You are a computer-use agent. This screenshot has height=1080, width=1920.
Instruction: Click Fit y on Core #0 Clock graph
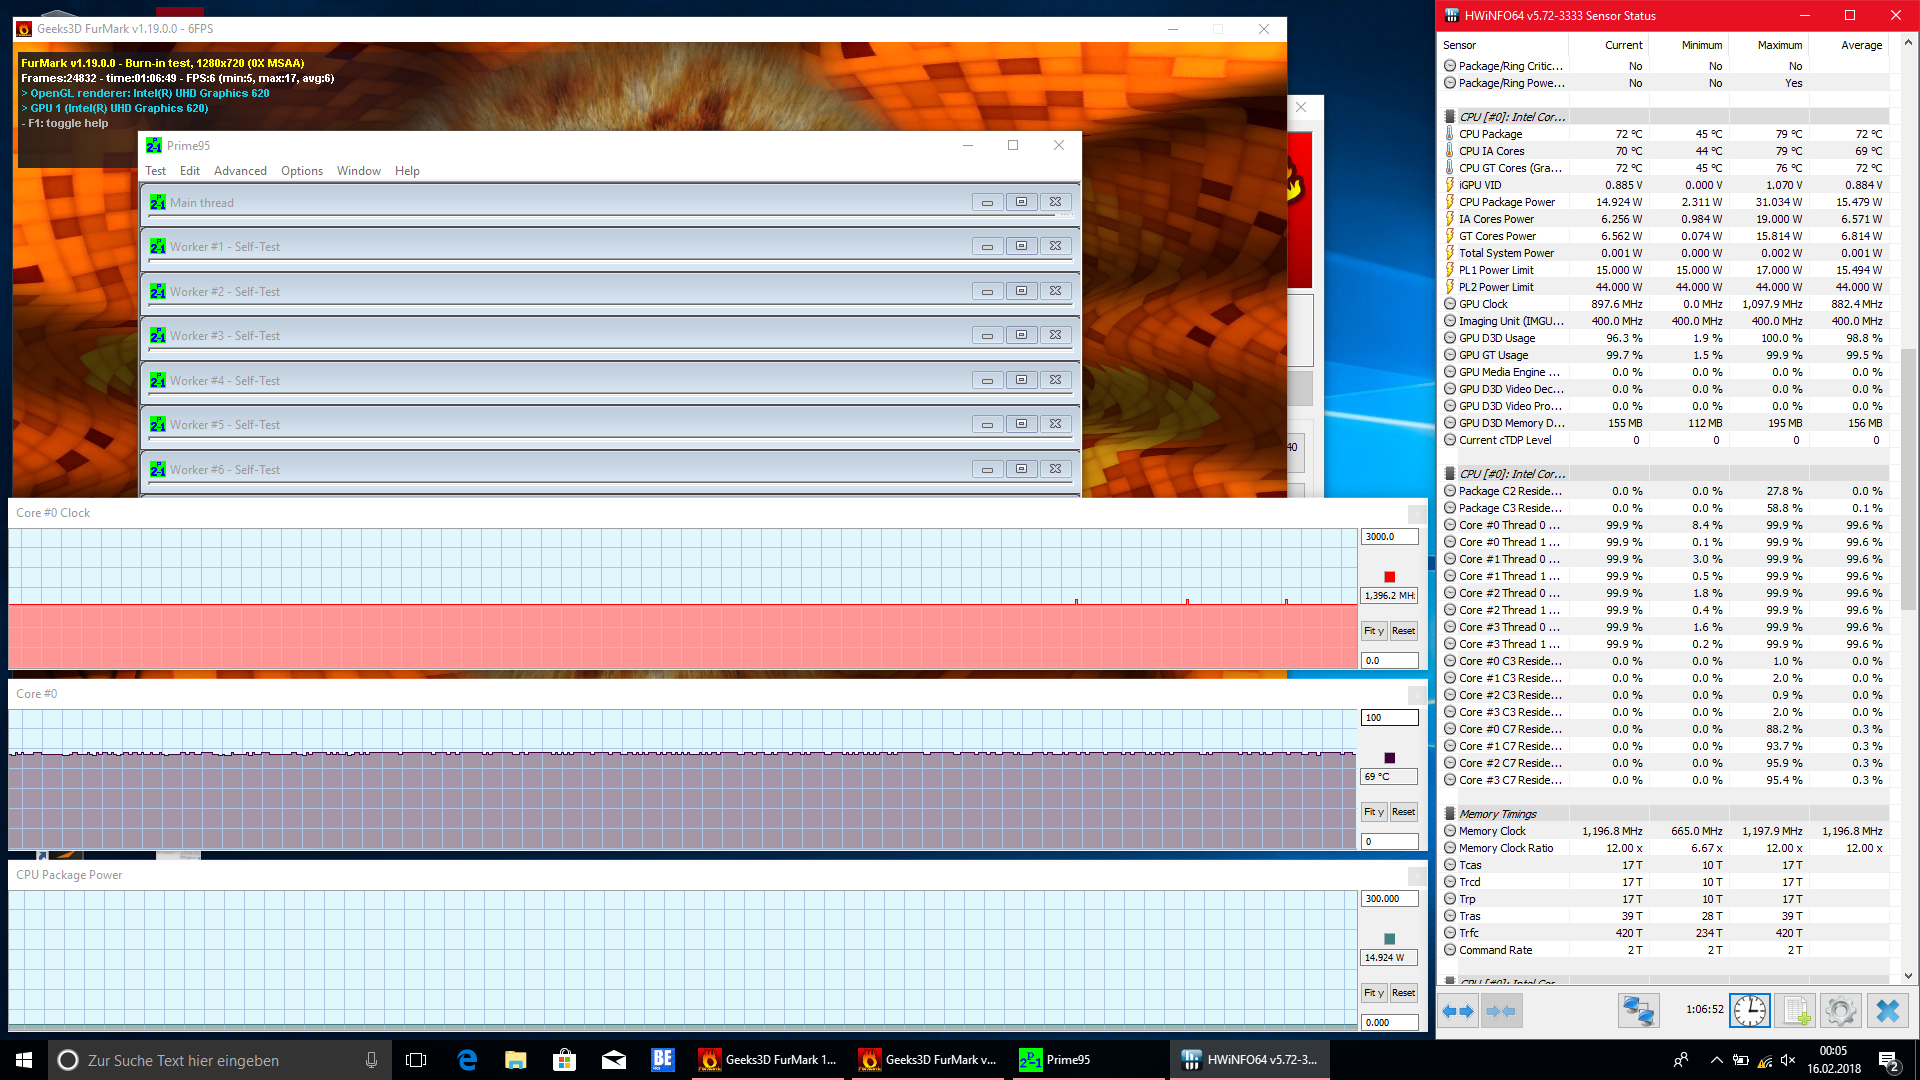pos(1373,631)
